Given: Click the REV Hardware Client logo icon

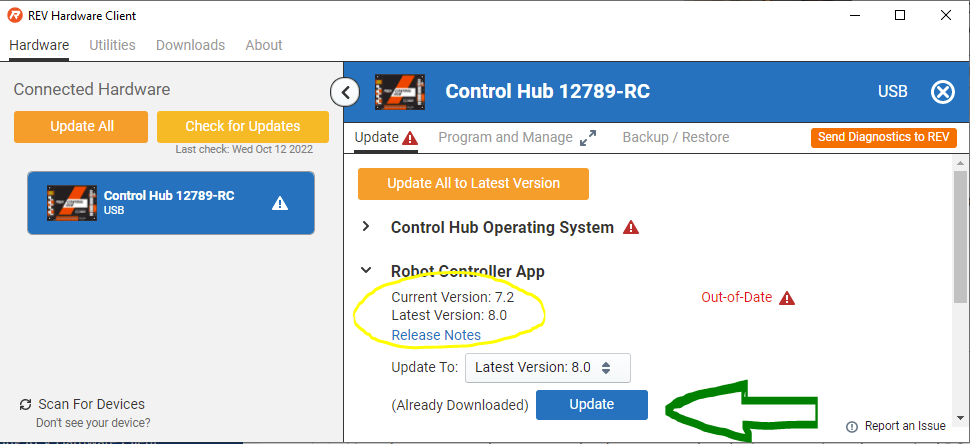Looking at the screenshot, I should point(16,16).
